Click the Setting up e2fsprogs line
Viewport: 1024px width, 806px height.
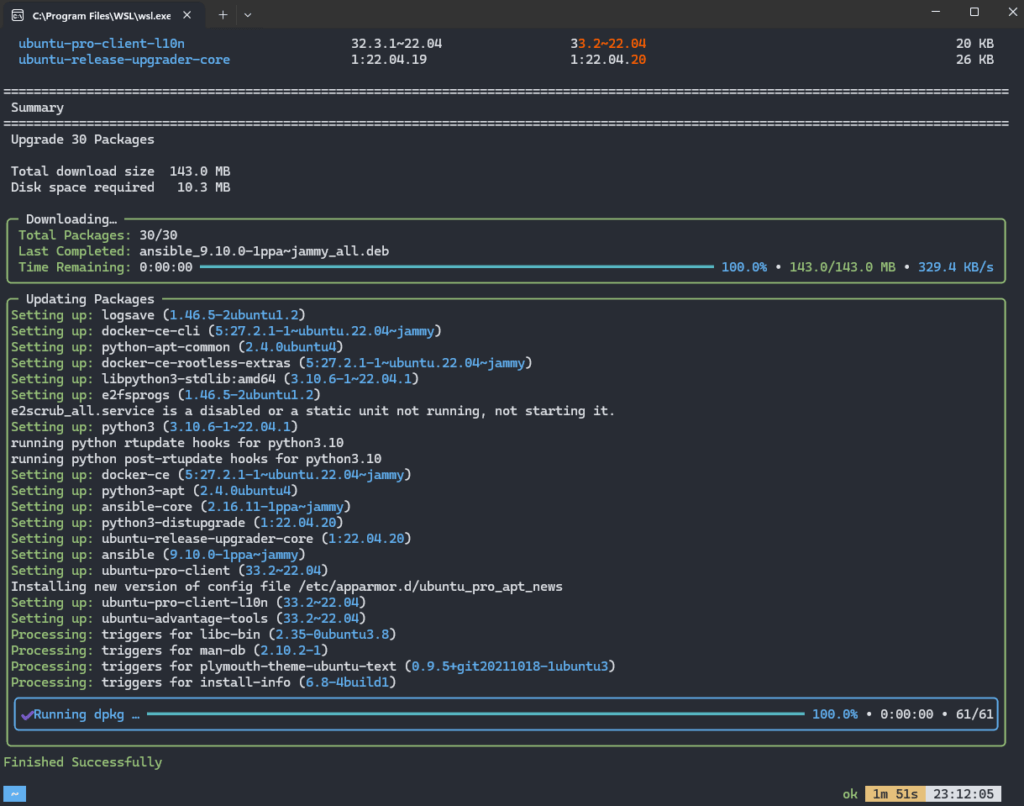(x=165, y=395)
